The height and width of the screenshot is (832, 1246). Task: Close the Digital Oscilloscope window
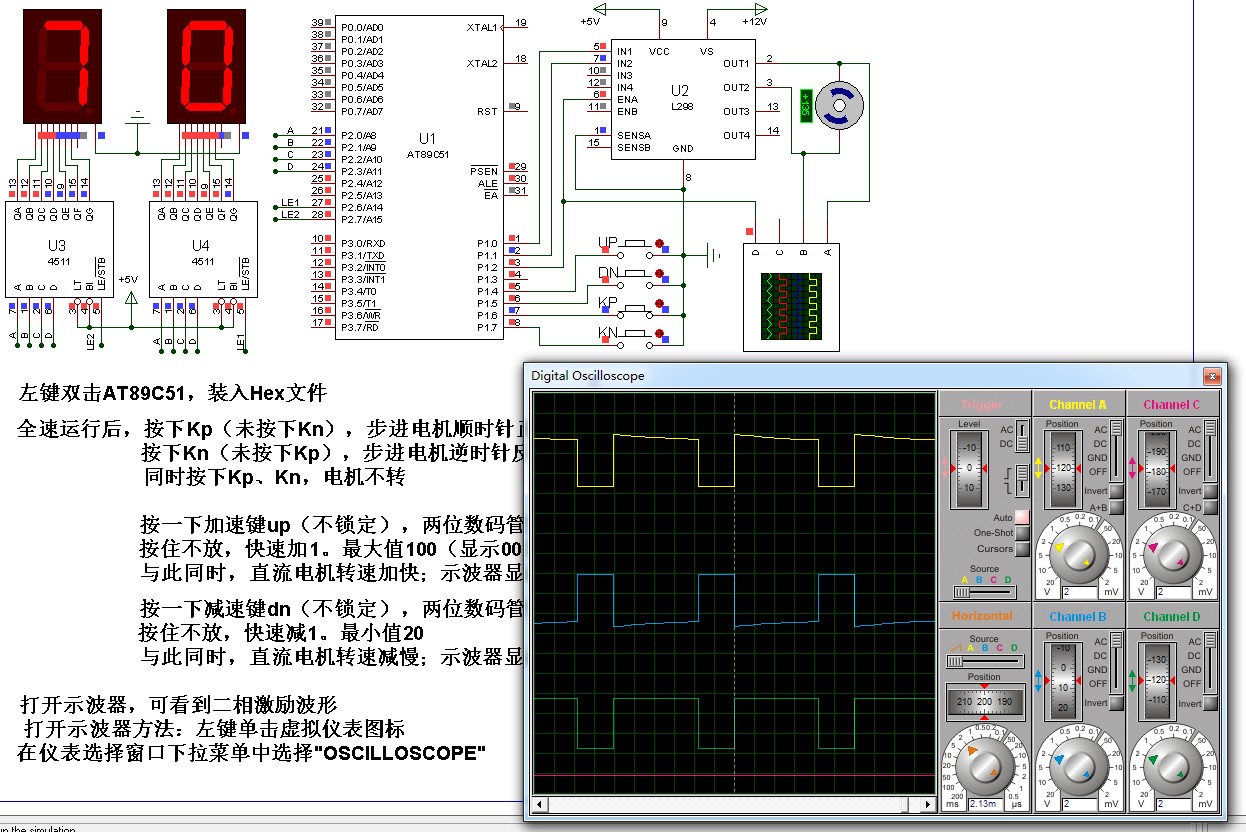click(x=1212, y=376)
